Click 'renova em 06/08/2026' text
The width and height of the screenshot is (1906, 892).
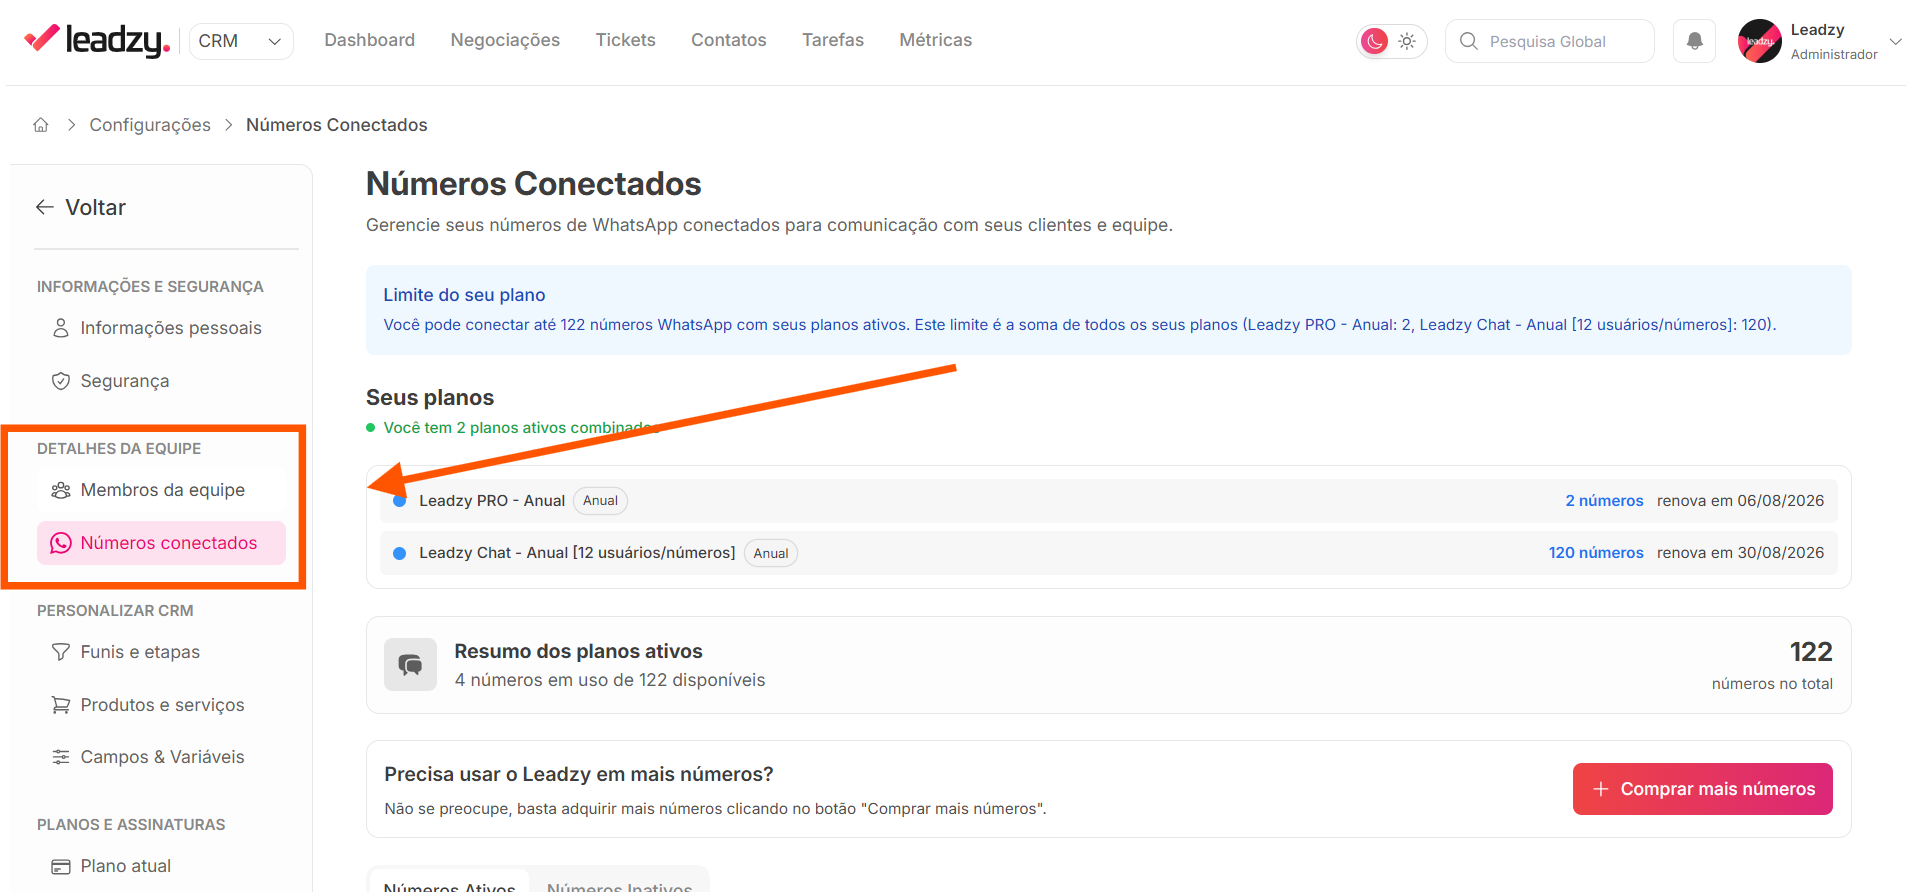[1740, 501]
